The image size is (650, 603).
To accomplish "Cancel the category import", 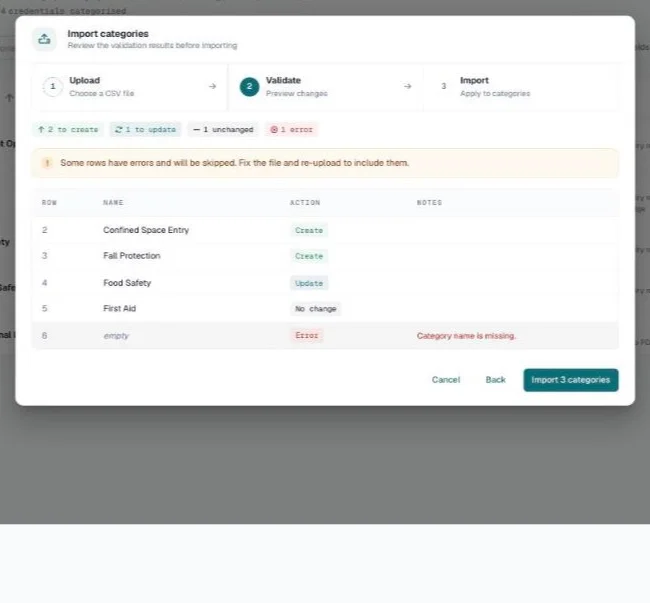I will (446, 380).
